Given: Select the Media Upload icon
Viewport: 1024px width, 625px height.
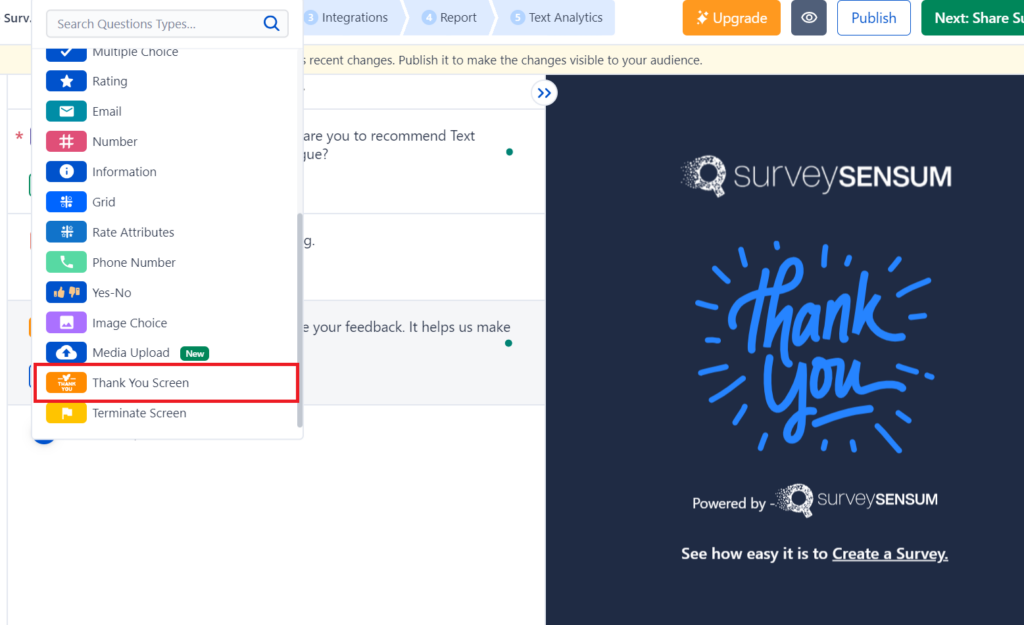Looking at the screenshot, I should coord(66,352).
